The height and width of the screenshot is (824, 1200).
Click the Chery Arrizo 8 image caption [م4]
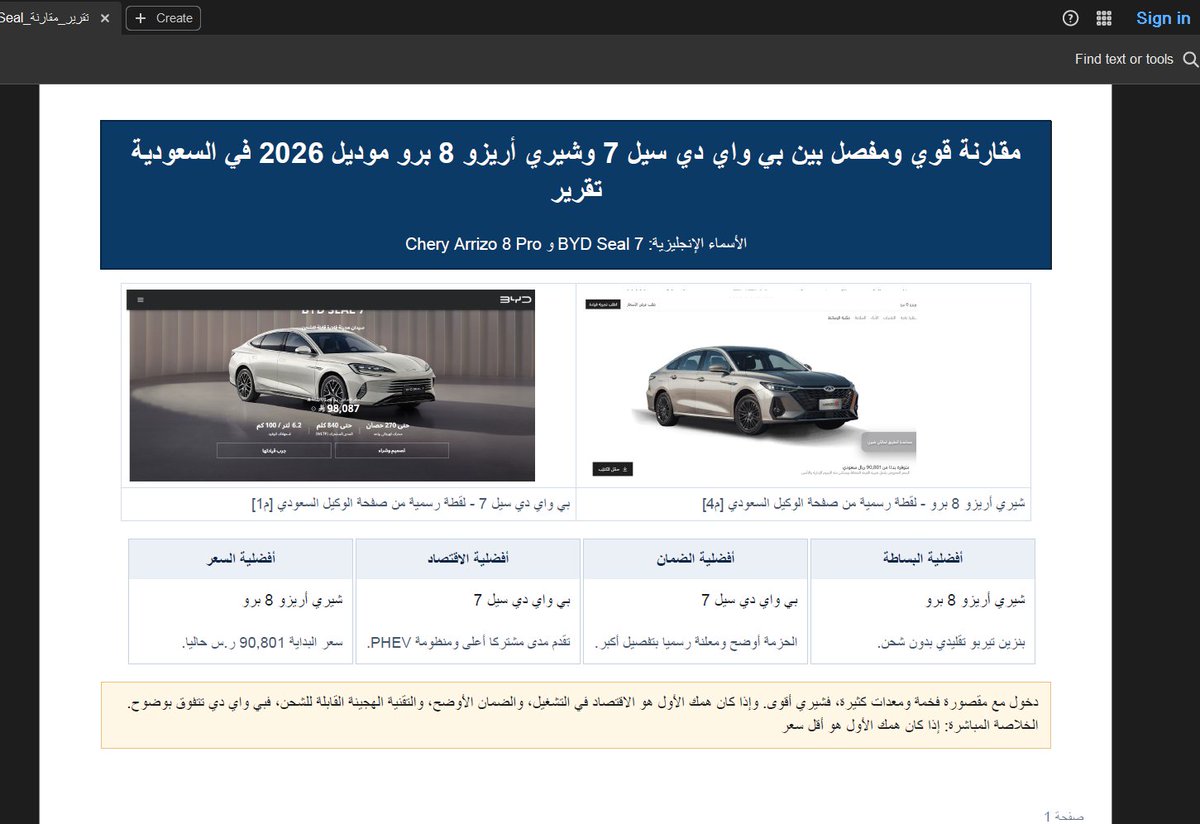click(864, 504)
